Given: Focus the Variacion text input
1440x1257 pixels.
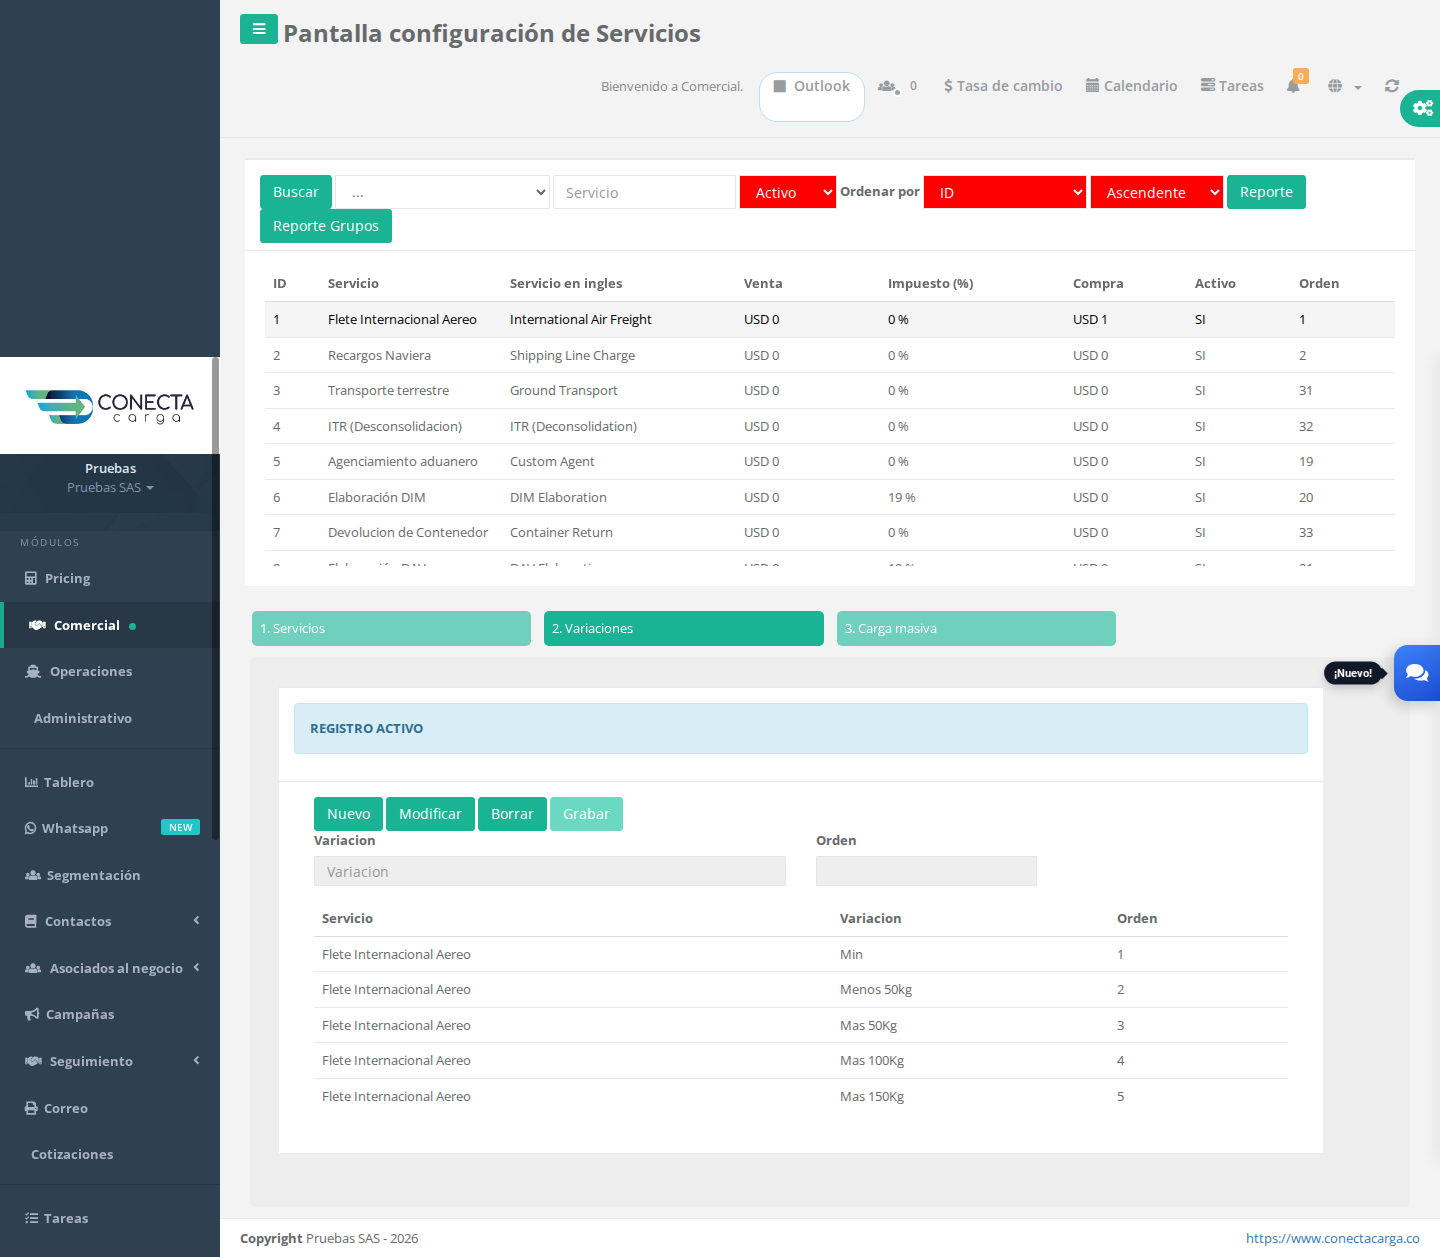Looking at the screenshot, I should point(550,871).
